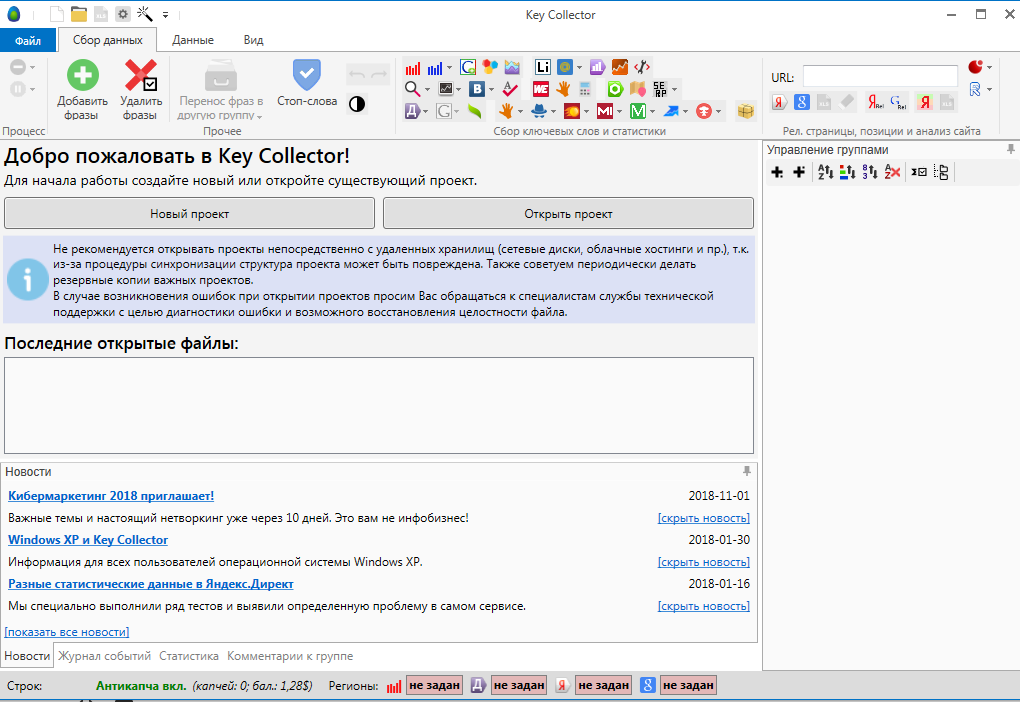Click the folder tree structure icon

(x=941, y=172)
